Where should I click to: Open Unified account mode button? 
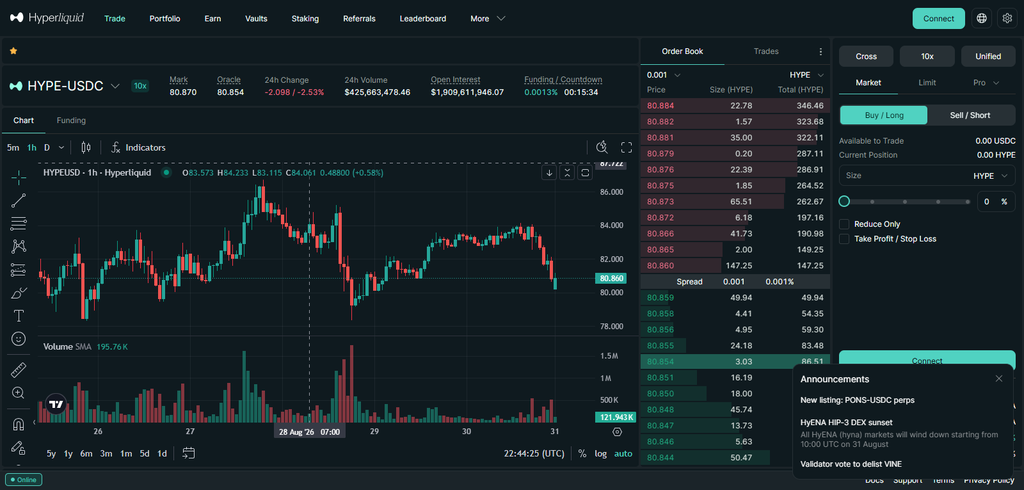tap(988, 56)
